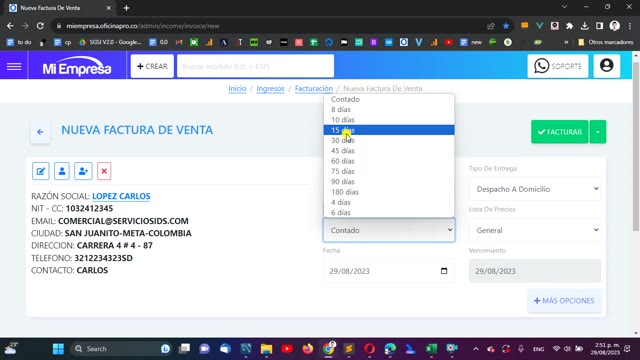Open the hamburger sidebar menu
This screenshot has width=640, height=360.
[x=14, y=66]
